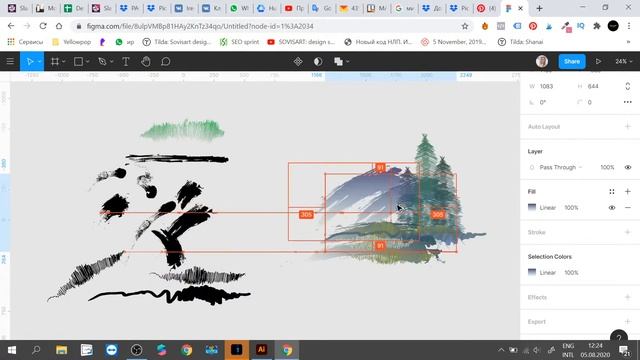Image resolution: width=640 pixels, height=360 pixels.
Task: Switch to the YouTube browser tab
Action: (x=293, y=8)
